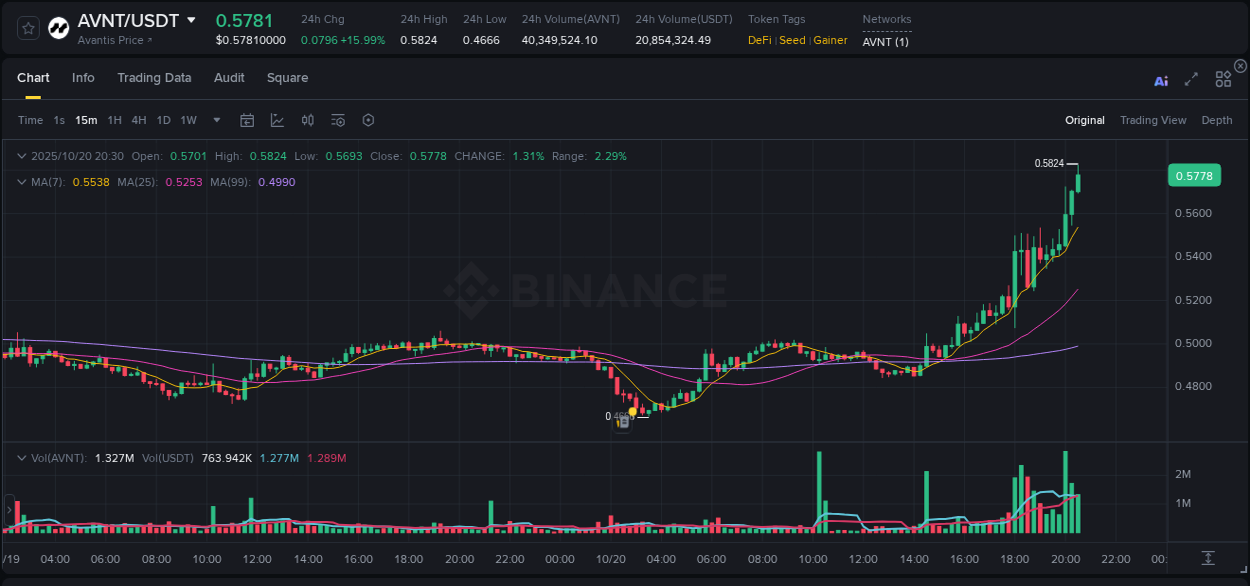Expand chart to fullscreen with arrows icon
The image size is (1250, 586).
click(x=1190, y=78)
